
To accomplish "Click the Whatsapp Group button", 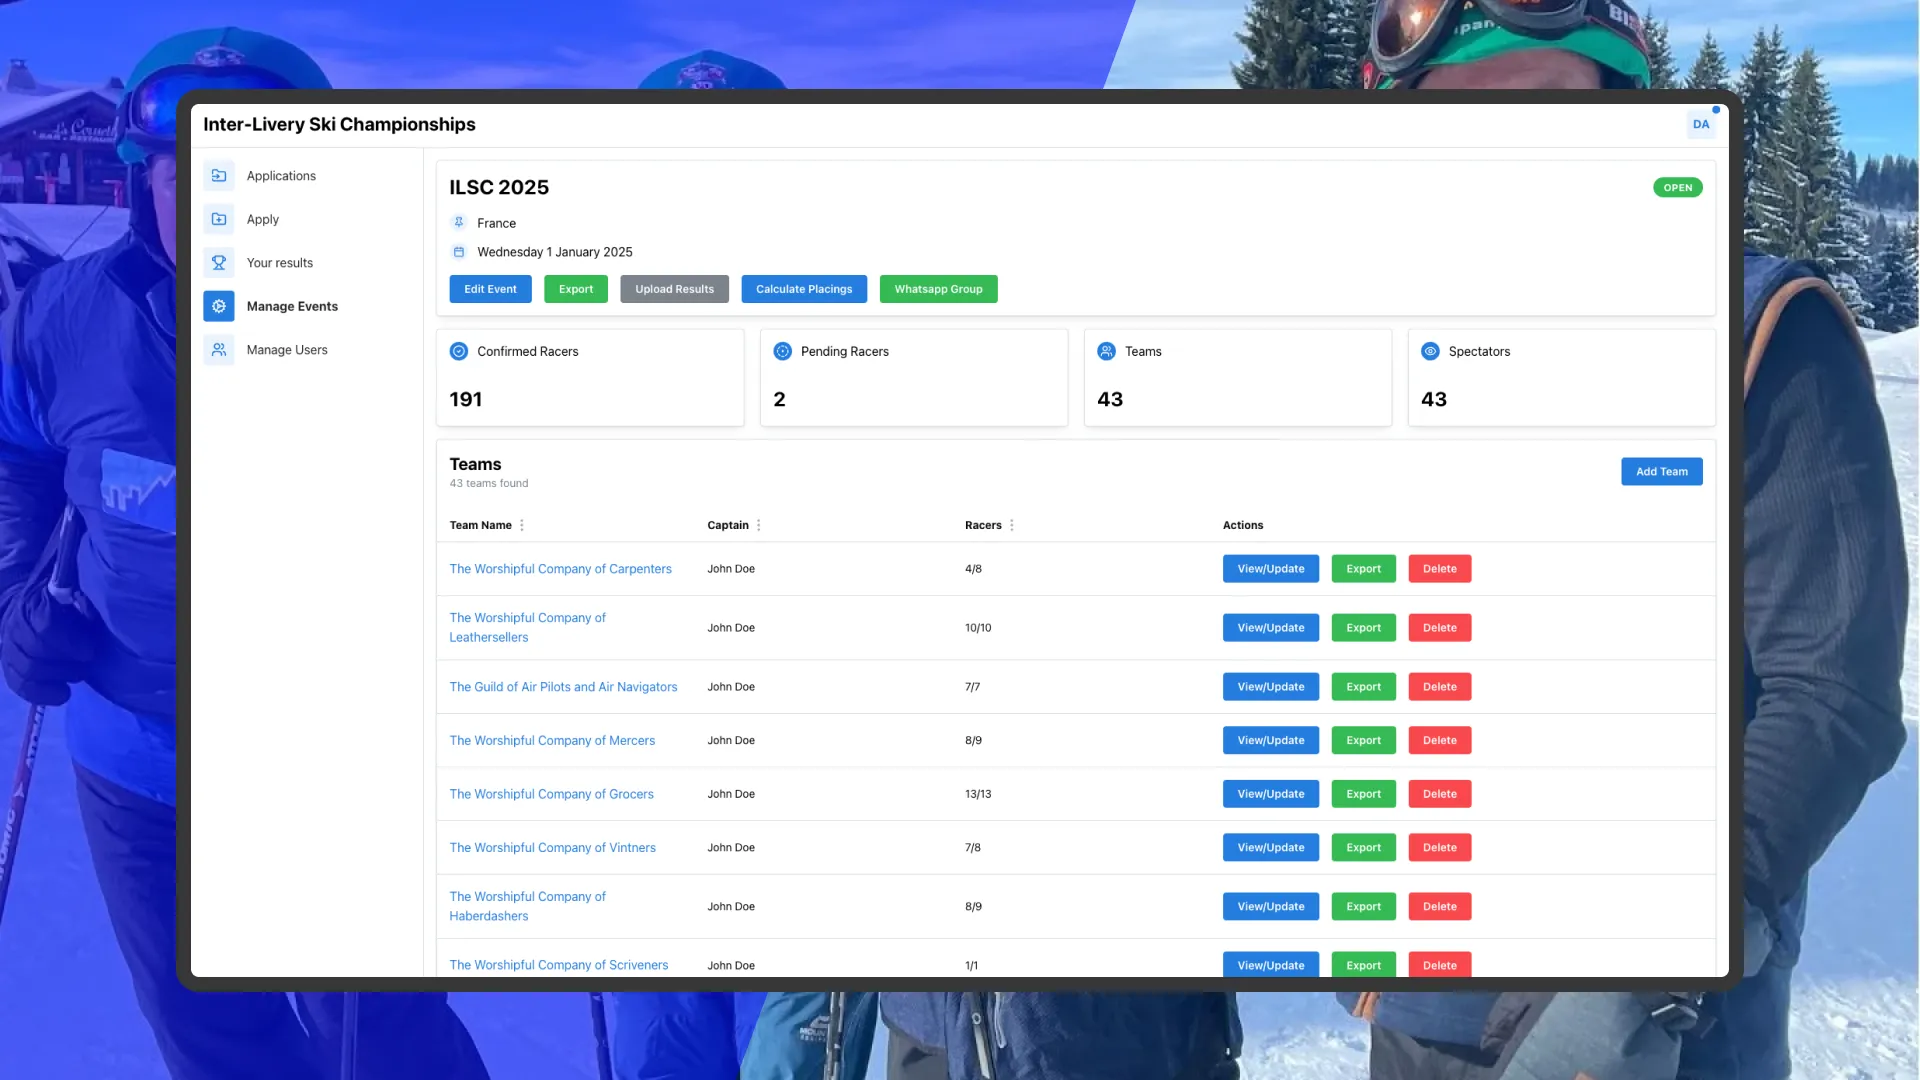I will click(x=938, y=289).
